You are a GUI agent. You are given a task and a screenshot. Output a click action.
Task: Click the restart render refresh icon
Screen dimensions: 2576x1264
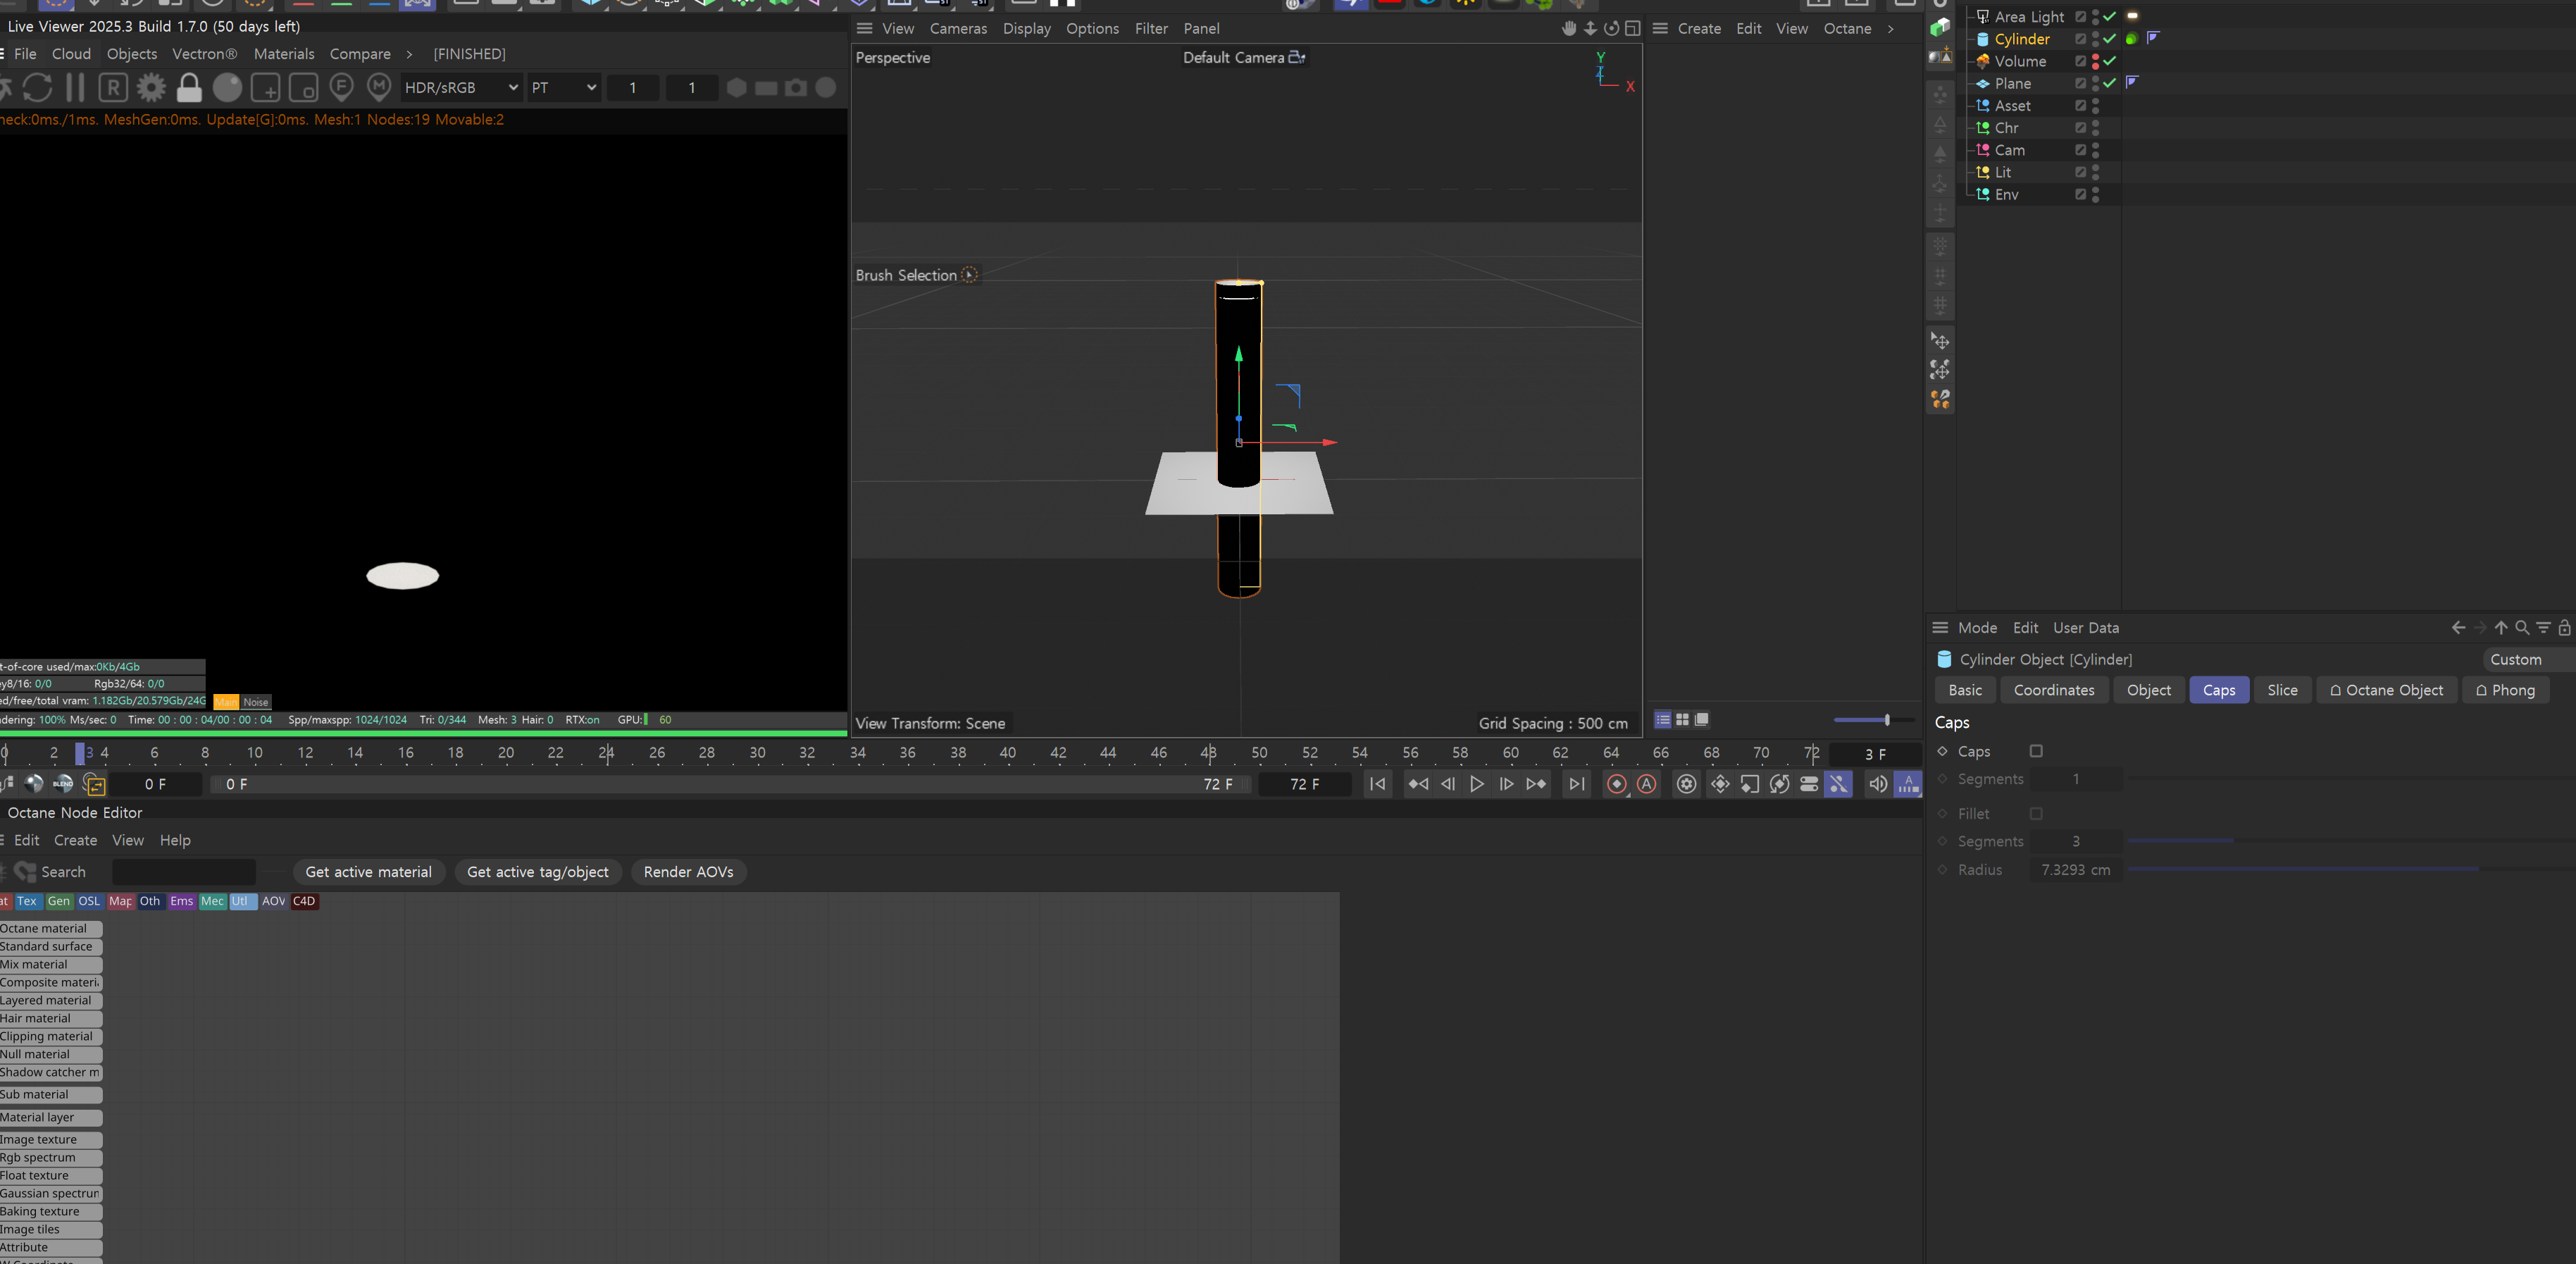[x=38, y=88]
